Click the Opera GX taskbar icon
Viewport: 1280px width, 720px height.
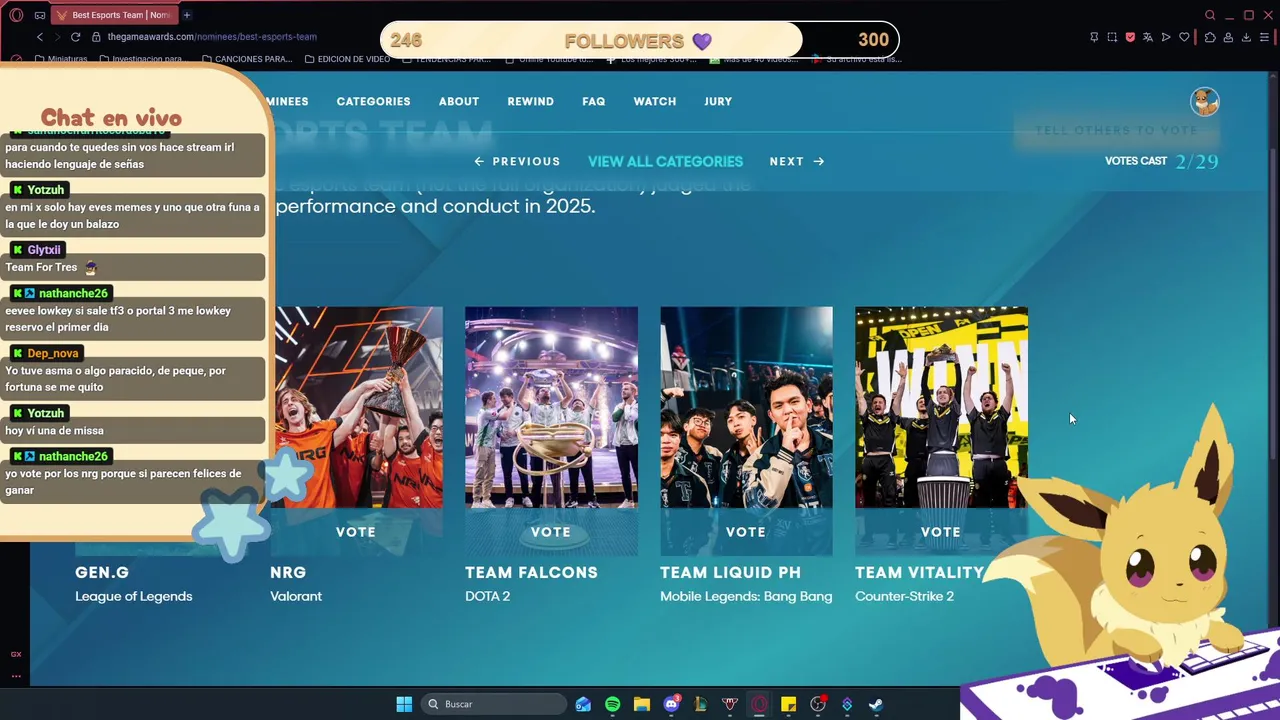tap(759, 704)
